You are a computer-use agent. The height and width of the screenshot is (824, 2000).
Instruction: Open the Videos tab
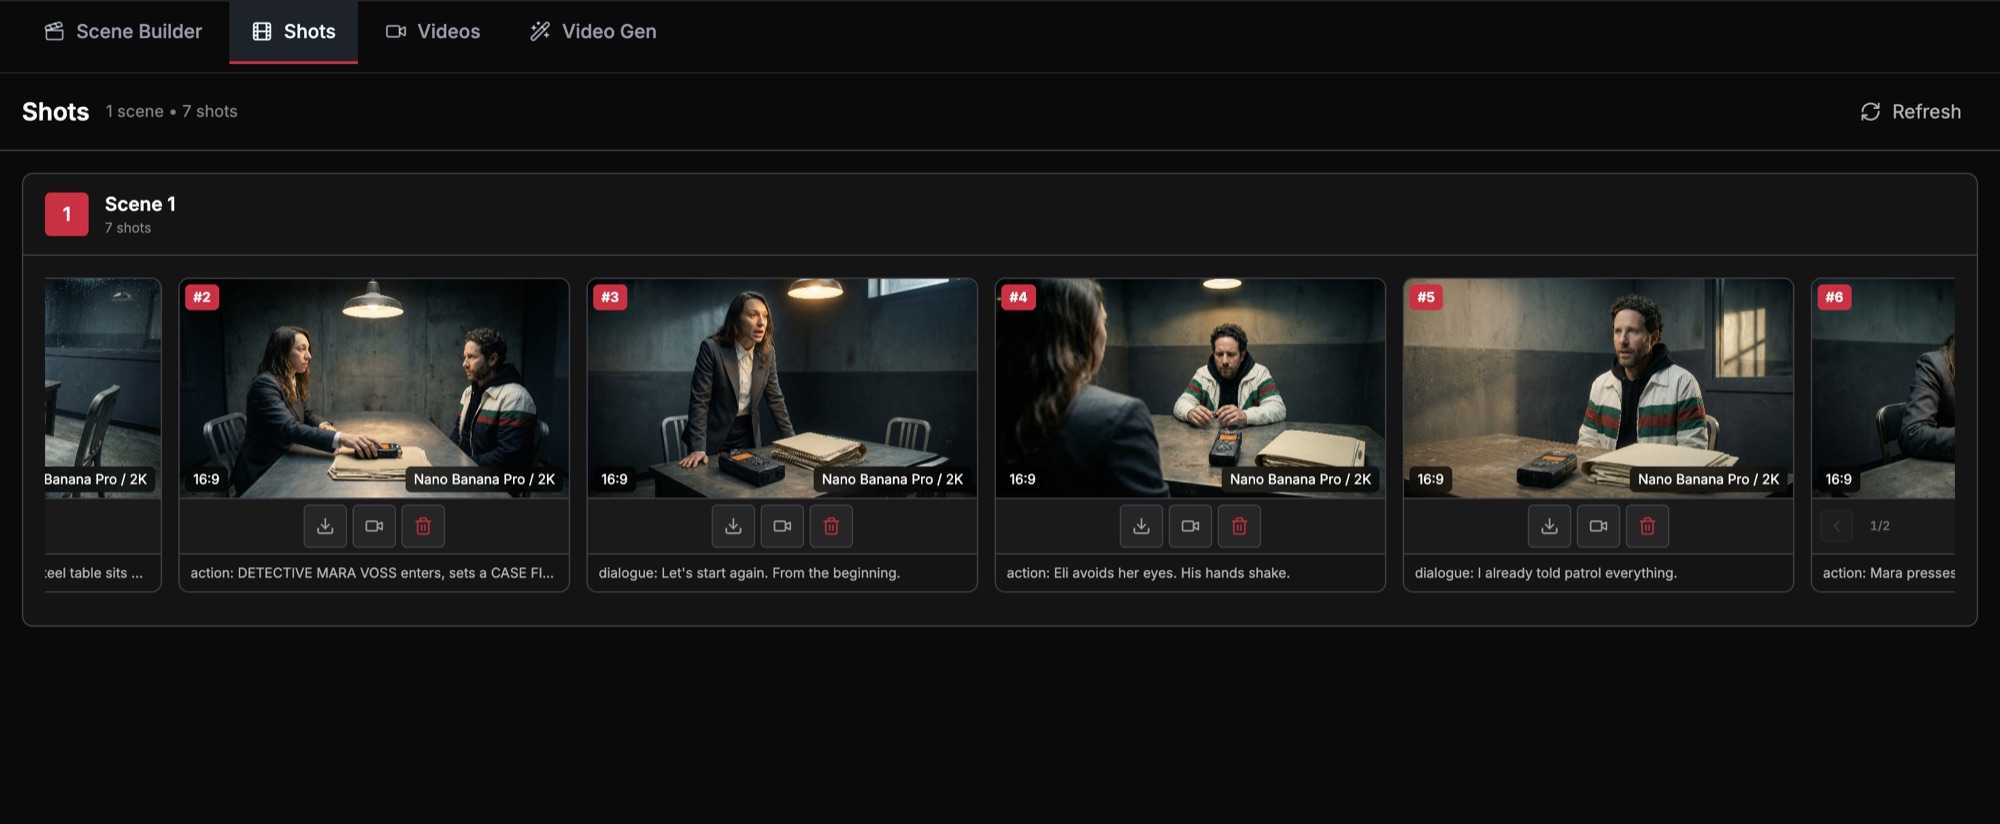click(432, 32)
